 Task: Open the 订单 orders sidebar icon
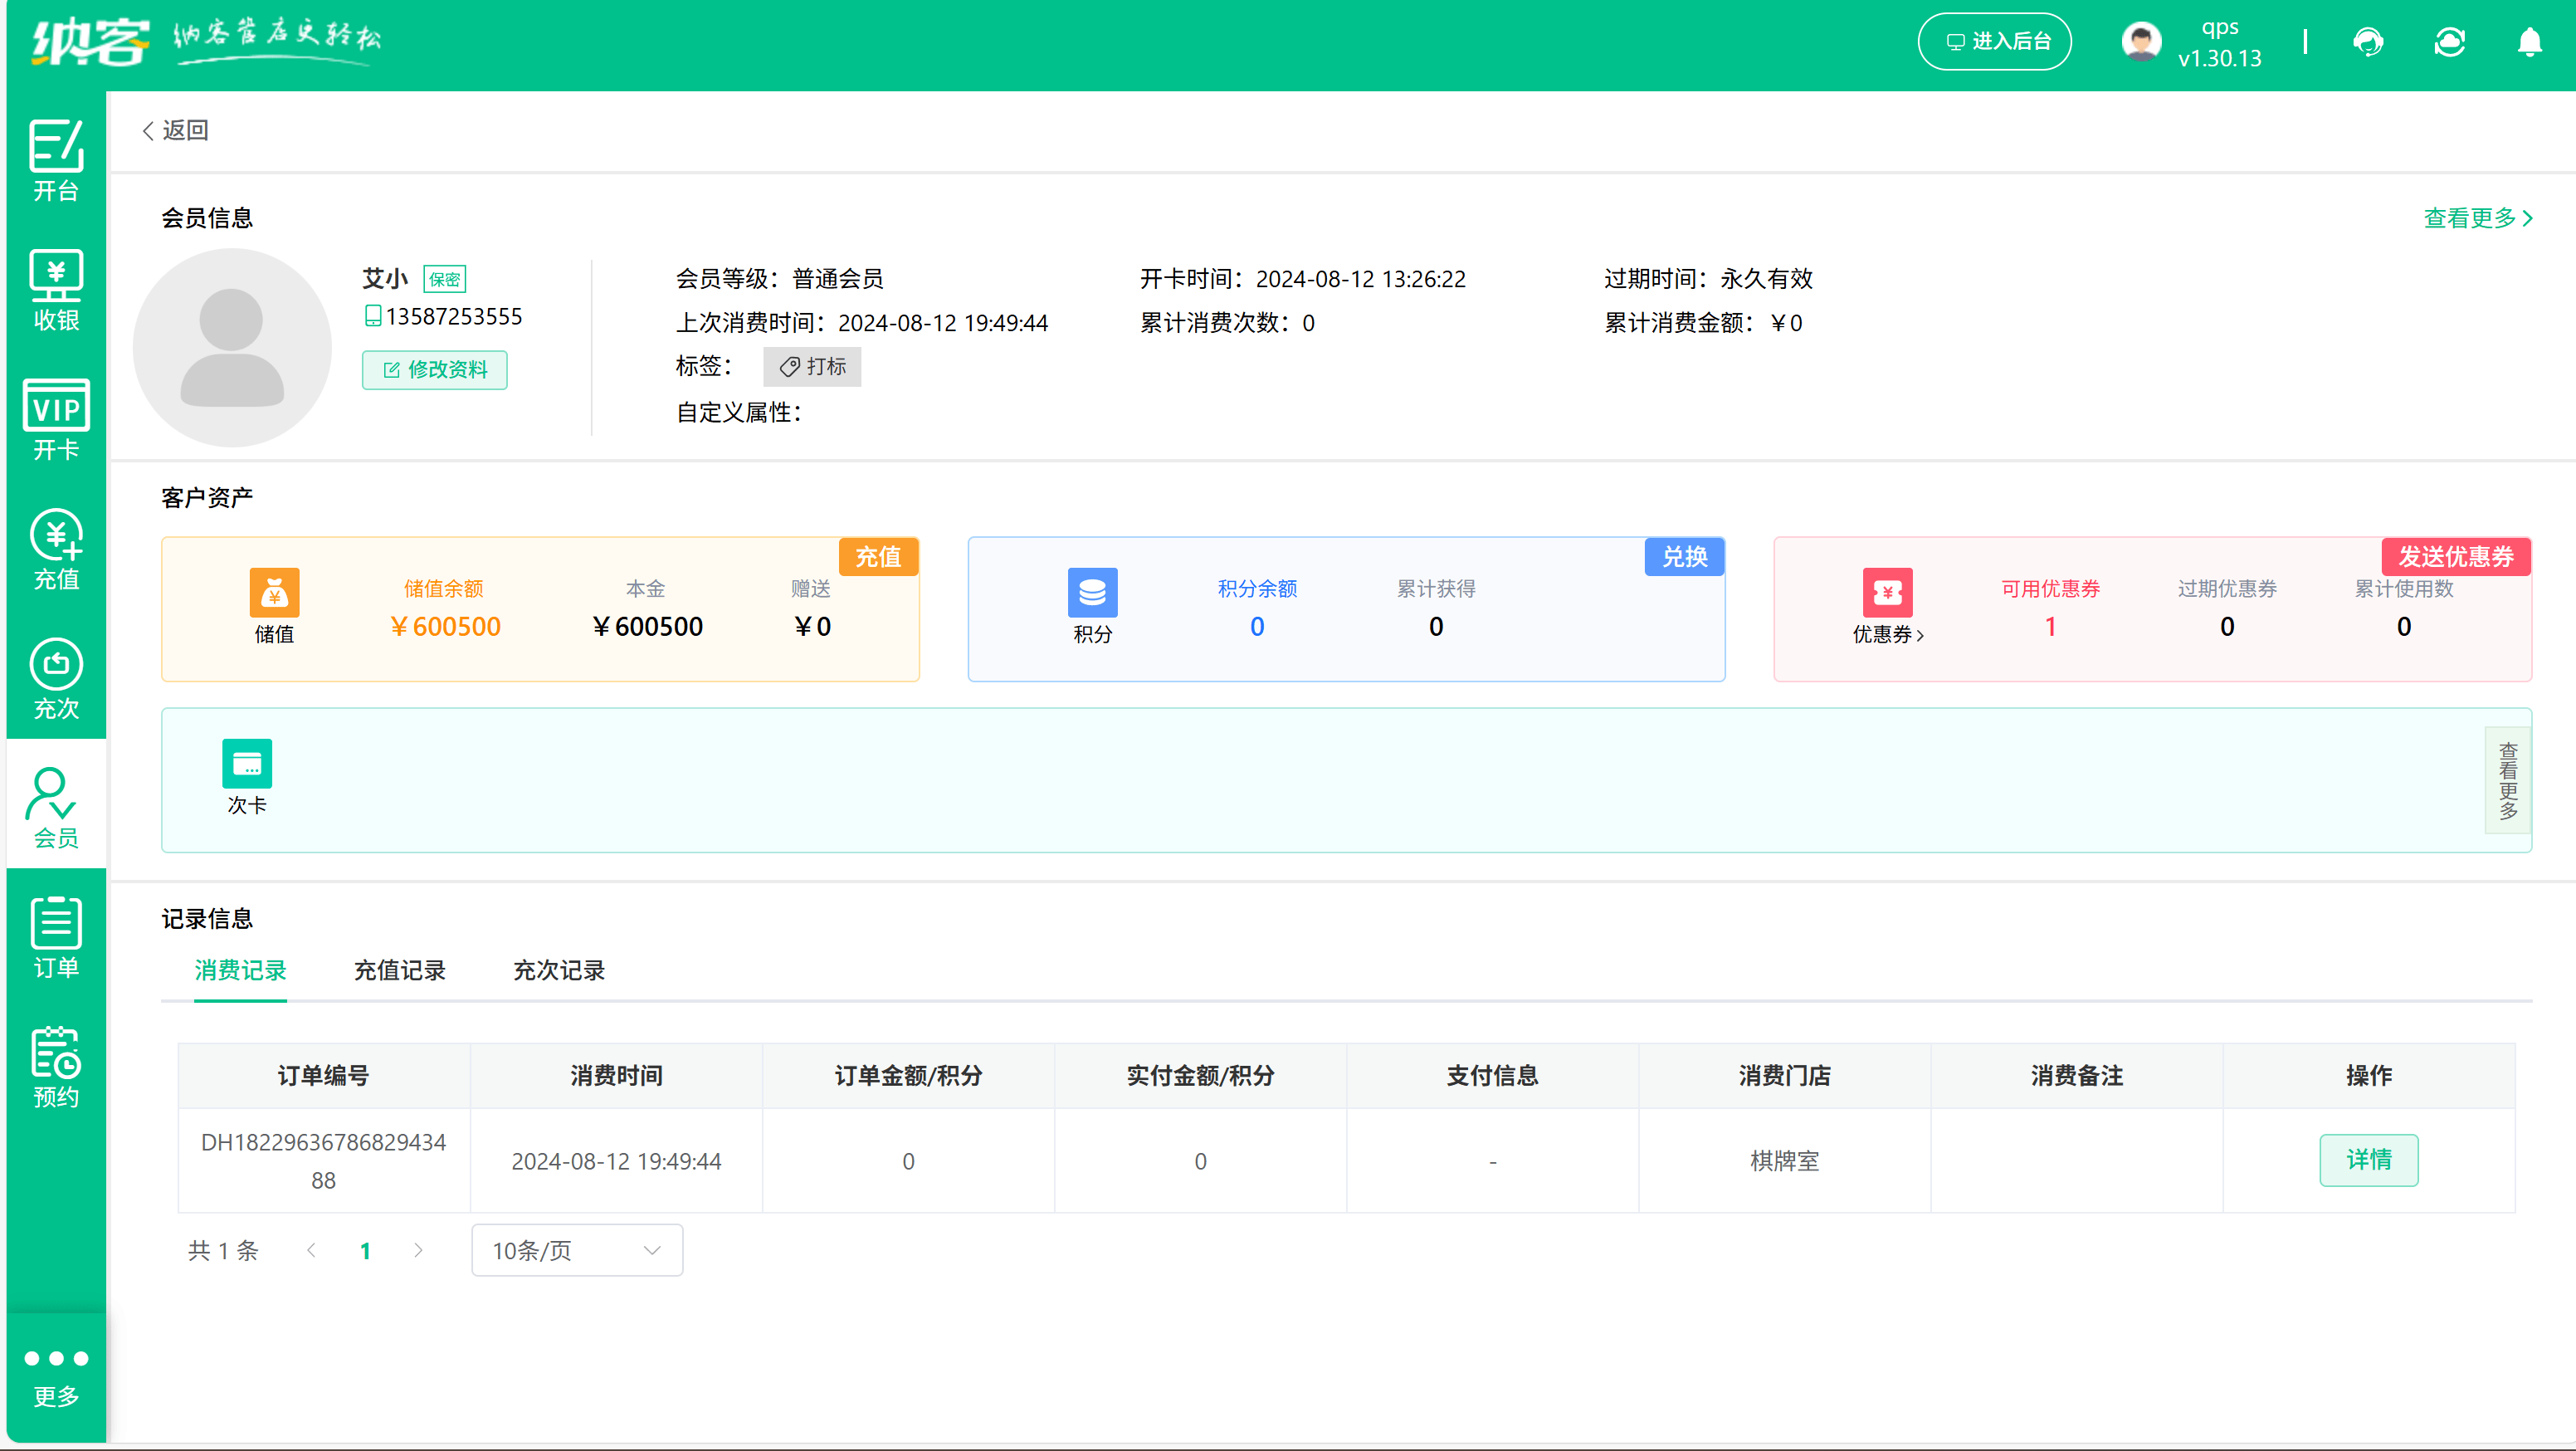point(55,935)
